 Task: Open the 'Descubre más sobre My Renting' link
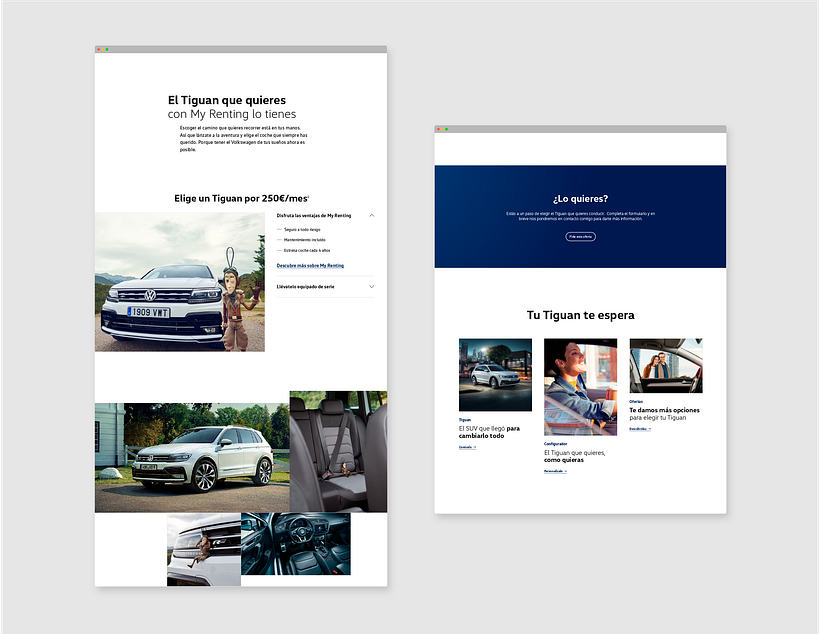click(x=310, y=266)
